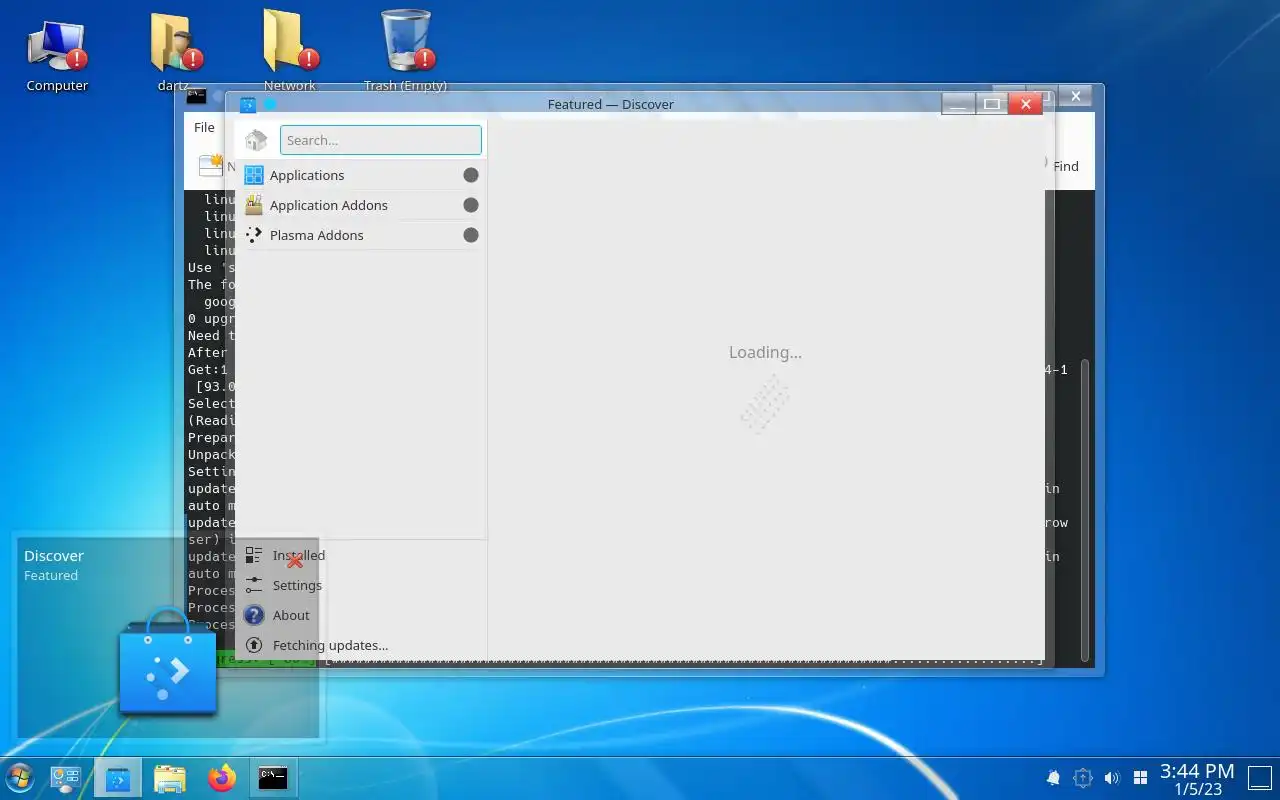Click the Discover window menu icon in the title bar

(248, 104)
